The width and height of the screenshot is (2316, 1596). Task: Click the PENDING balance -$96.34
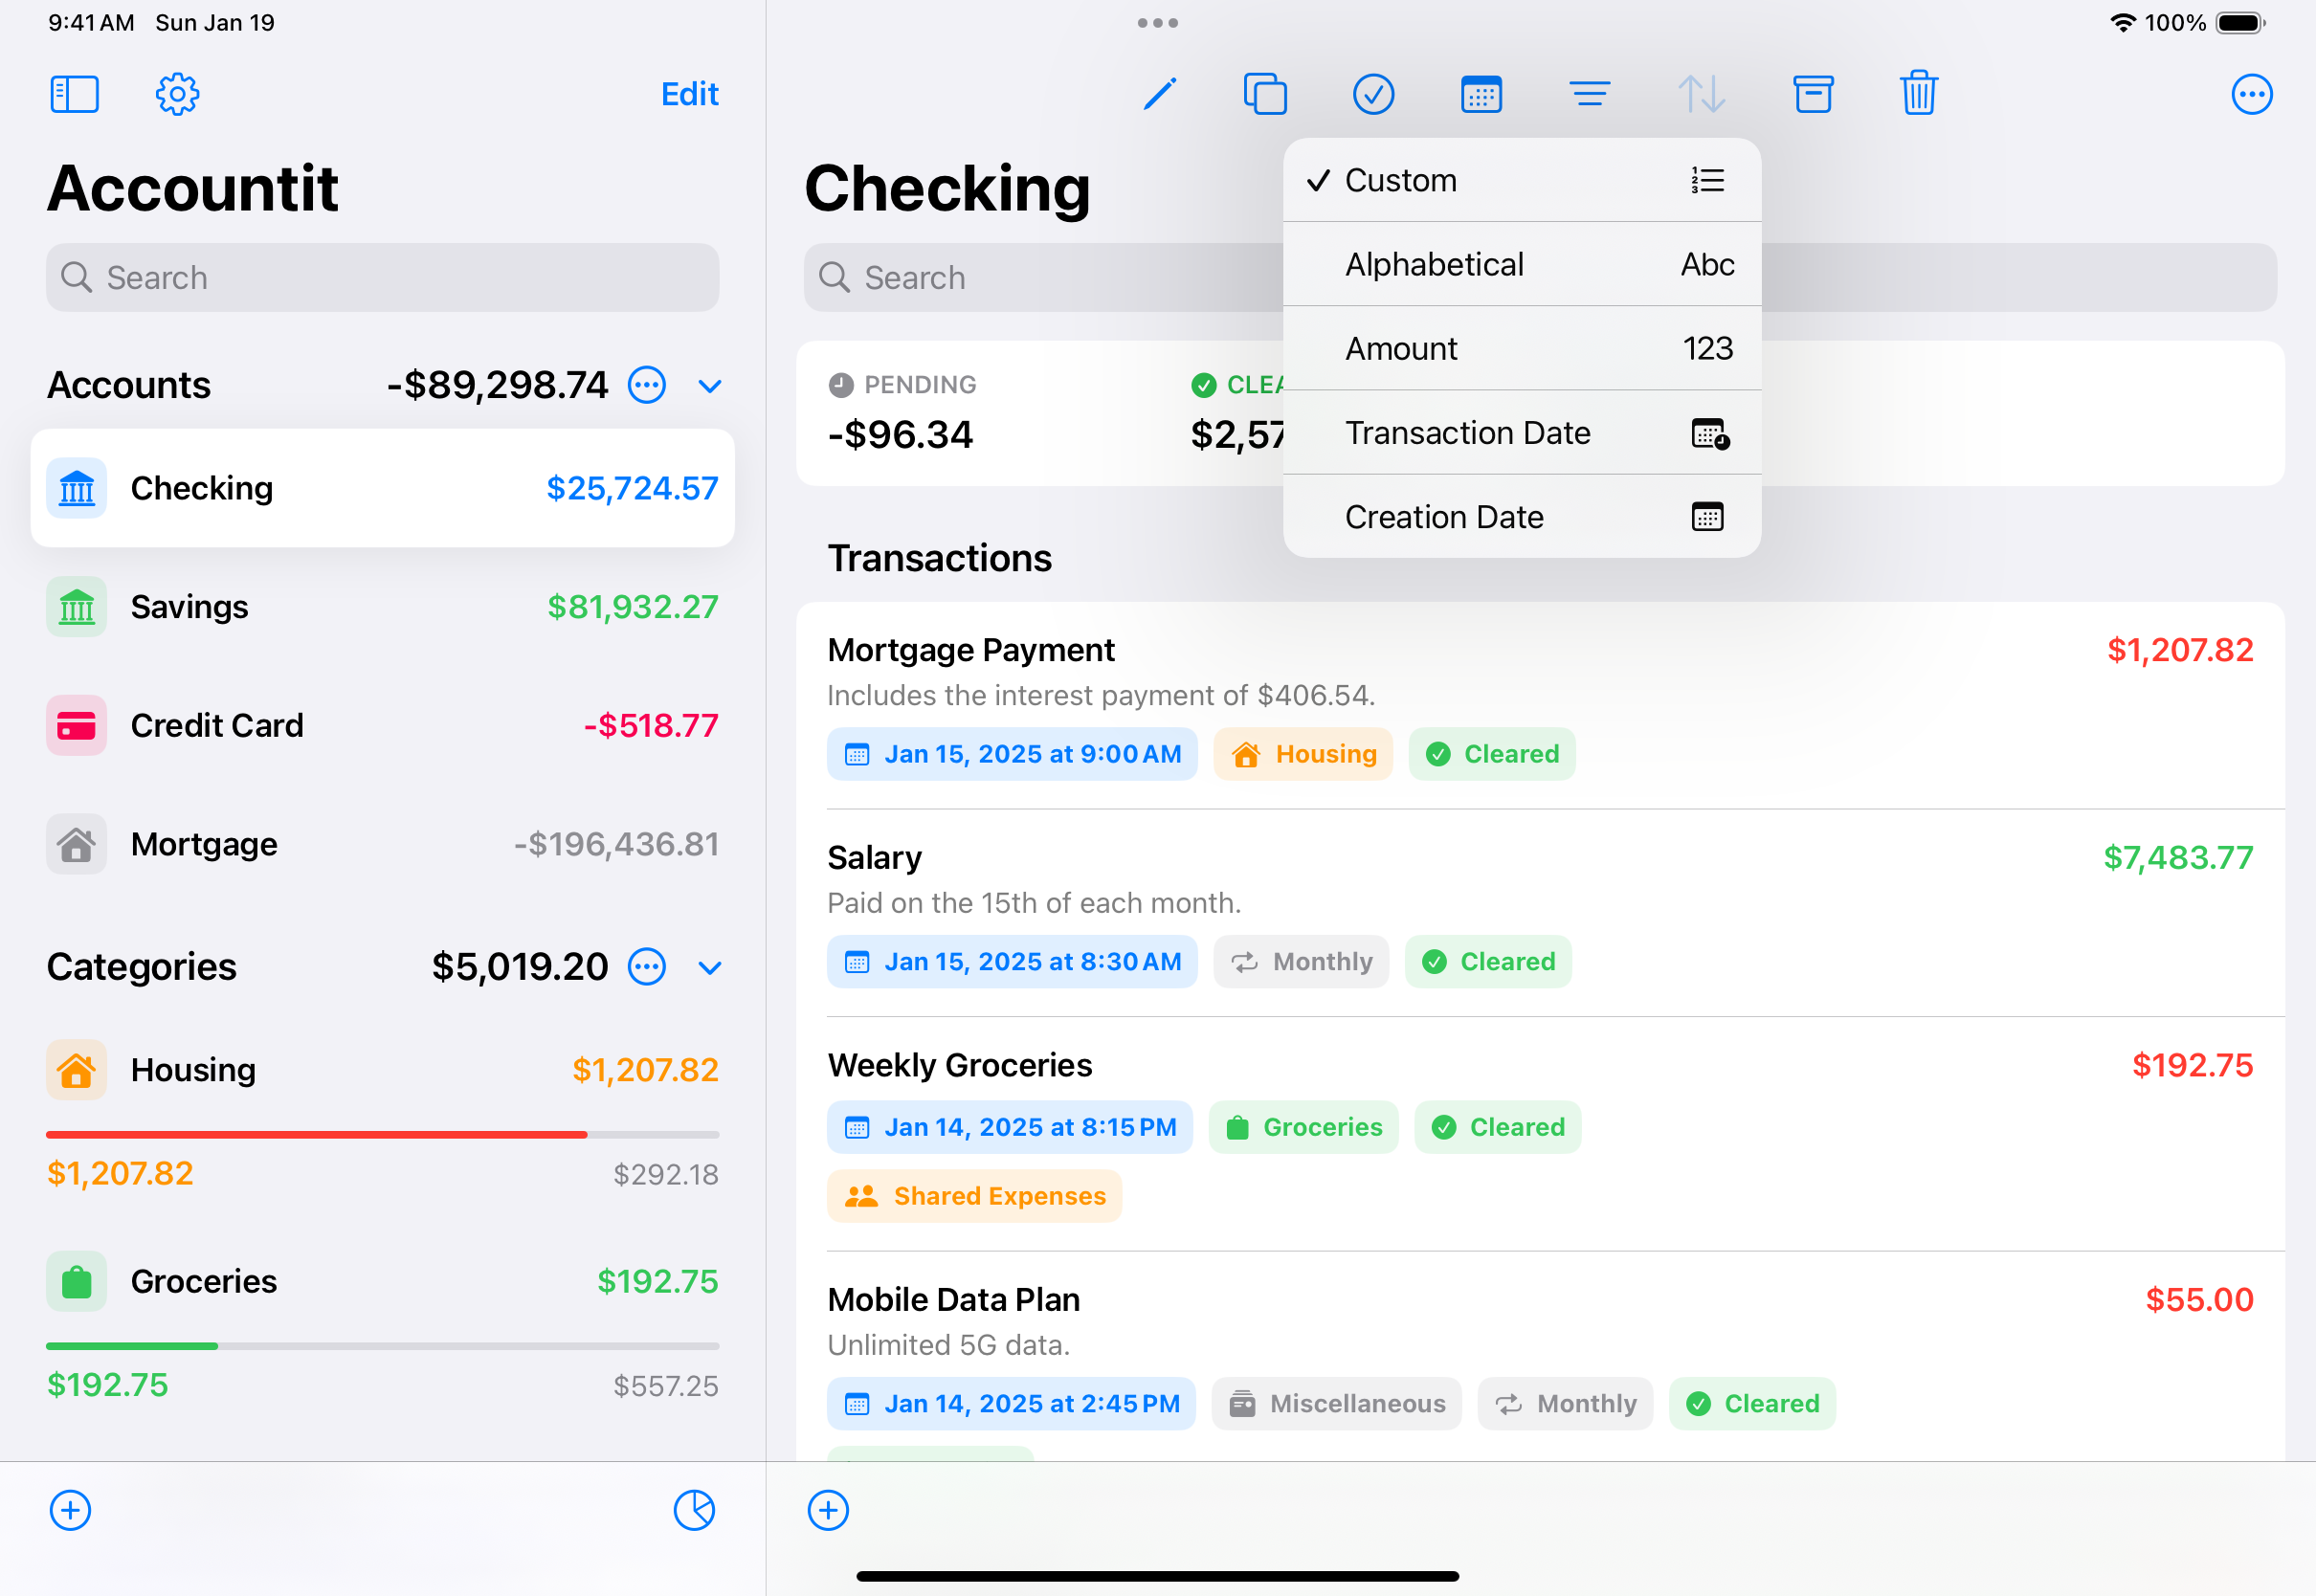click(x=901, y=434)
